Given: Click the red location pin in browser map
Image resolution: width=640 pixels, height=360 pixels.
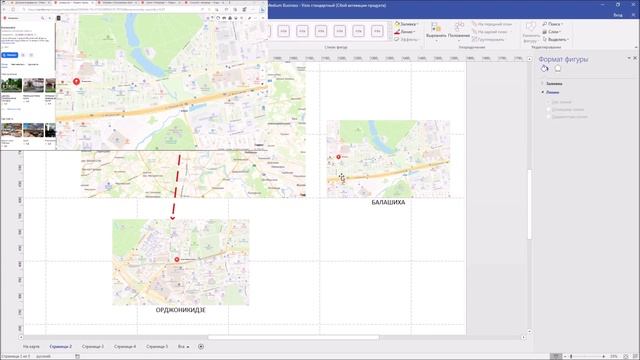Looking at the screenshot, I should [76, 82].
